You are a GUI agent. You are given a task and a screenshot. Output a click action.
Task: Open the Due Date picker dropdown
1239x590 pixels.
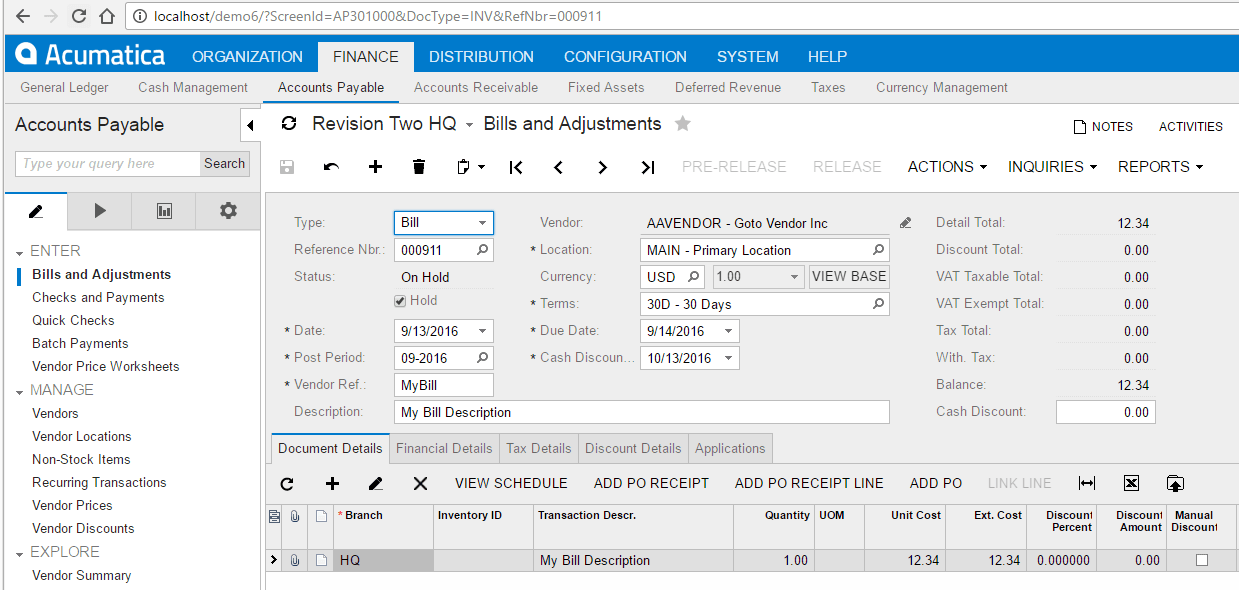pos(729,331)
